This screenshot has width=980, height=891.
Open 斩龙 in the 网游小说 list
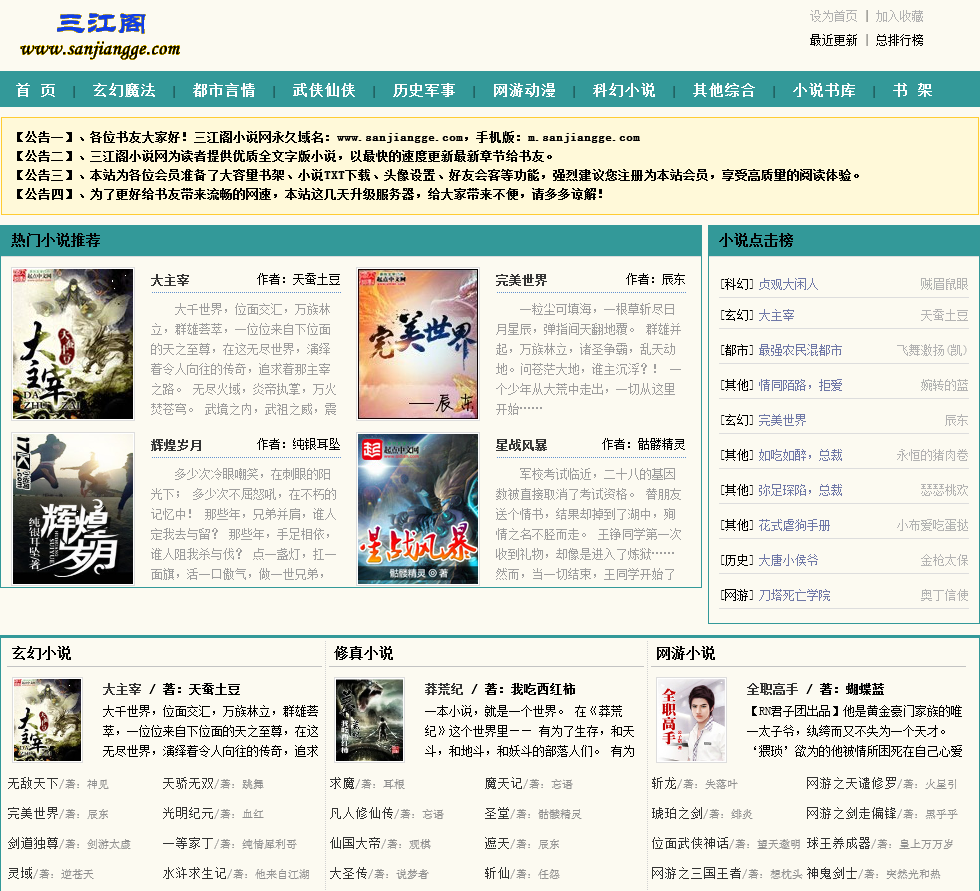point(664,783)
